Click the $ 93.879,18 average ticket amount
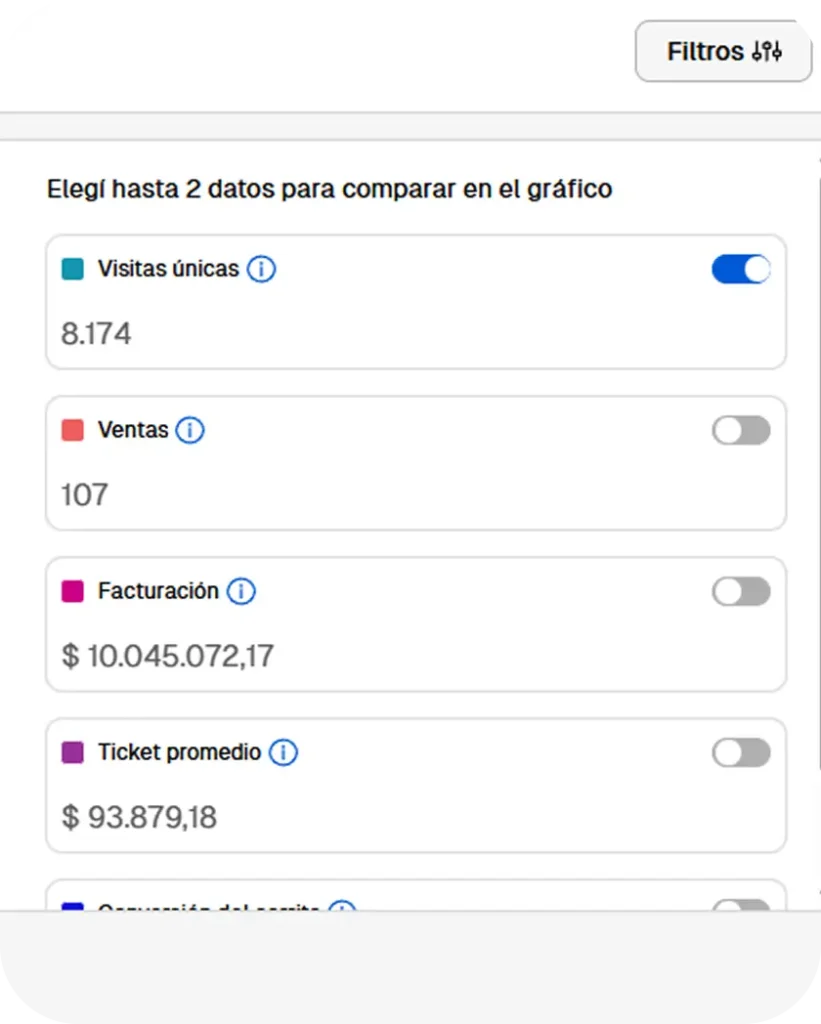Screen dimensions: 821x1024 [139, 817]
